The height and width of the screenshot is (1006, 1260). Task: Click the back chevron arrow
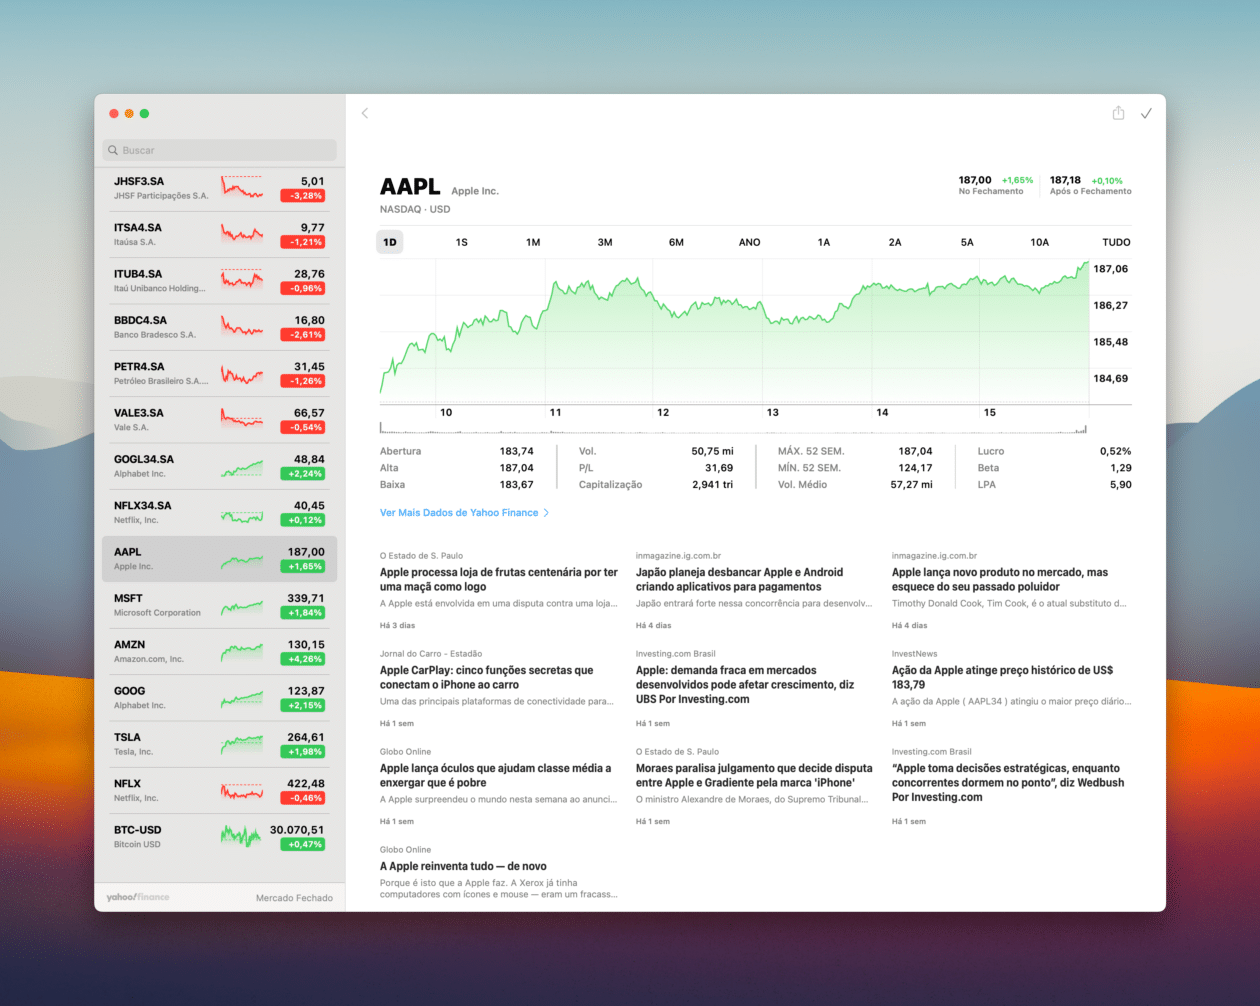click(365, 113)
